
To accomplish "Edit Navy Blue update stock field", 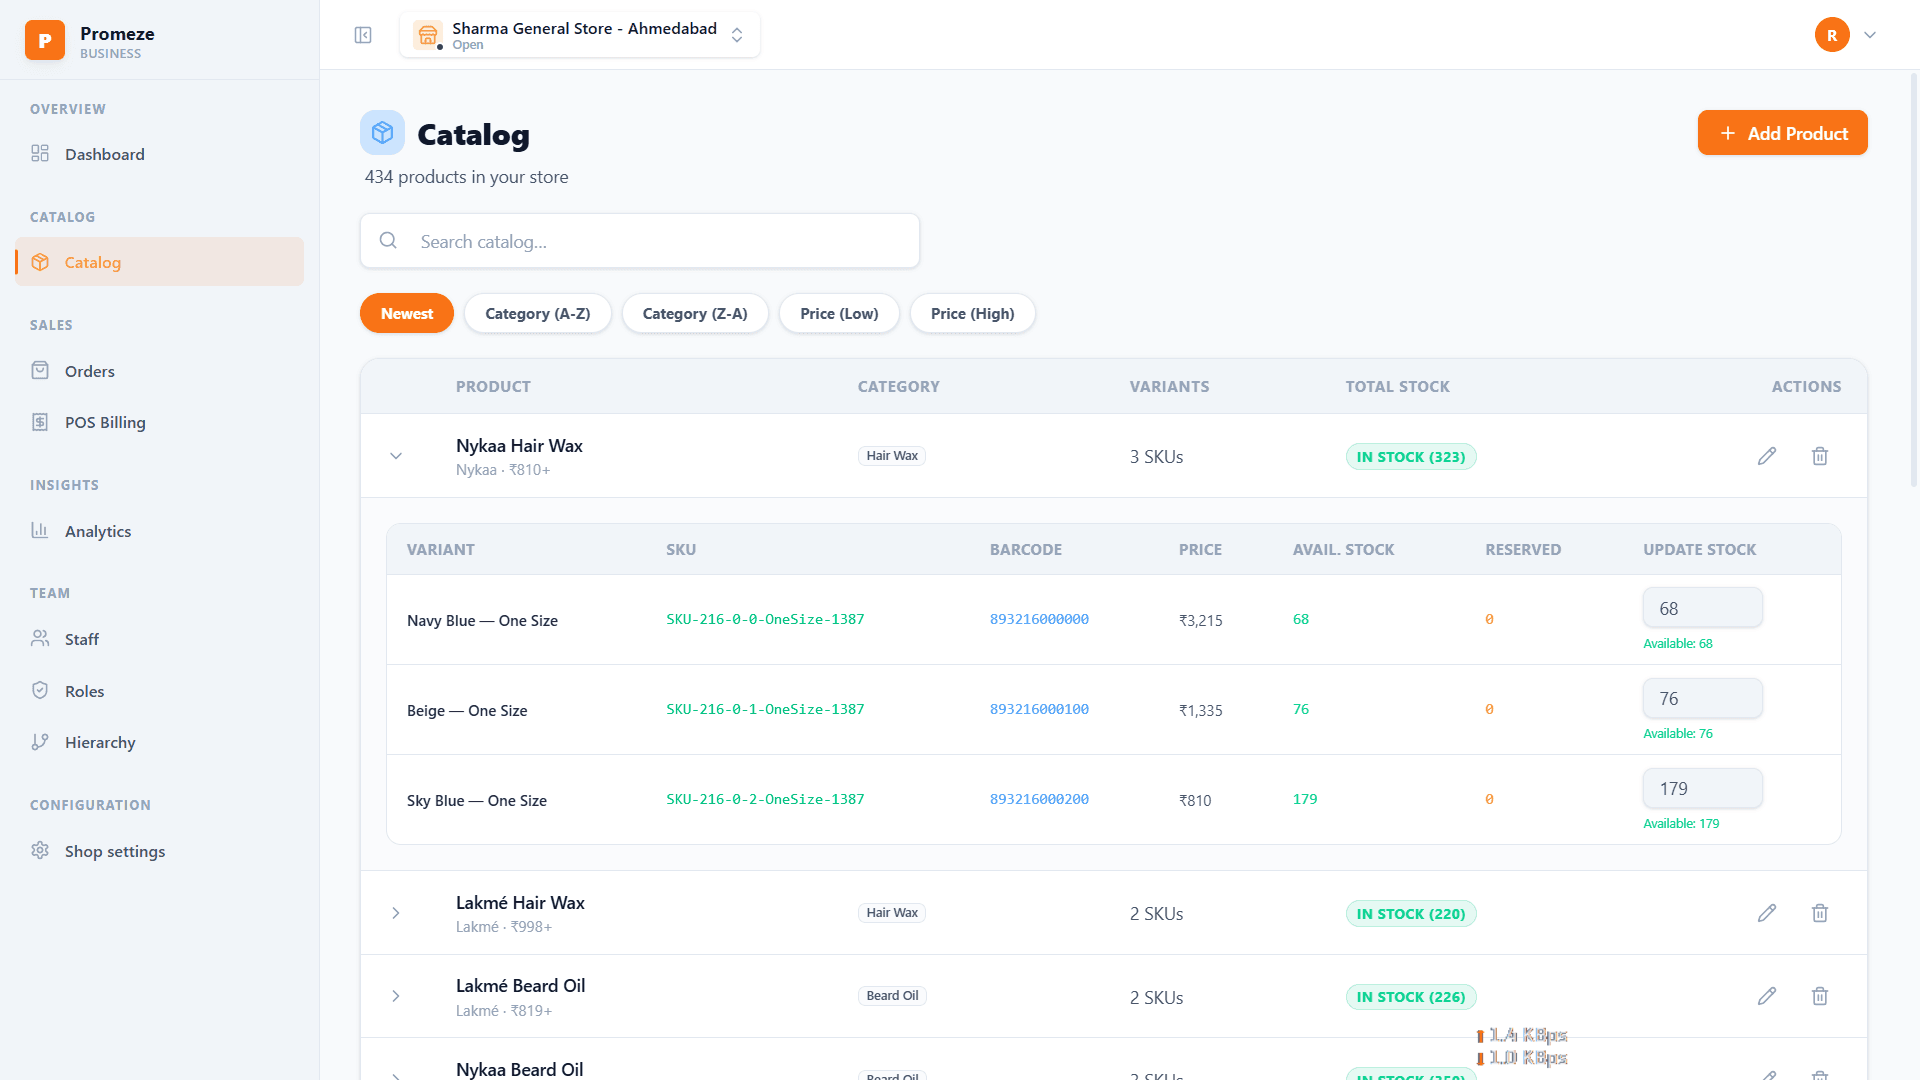I will 1702,608.
